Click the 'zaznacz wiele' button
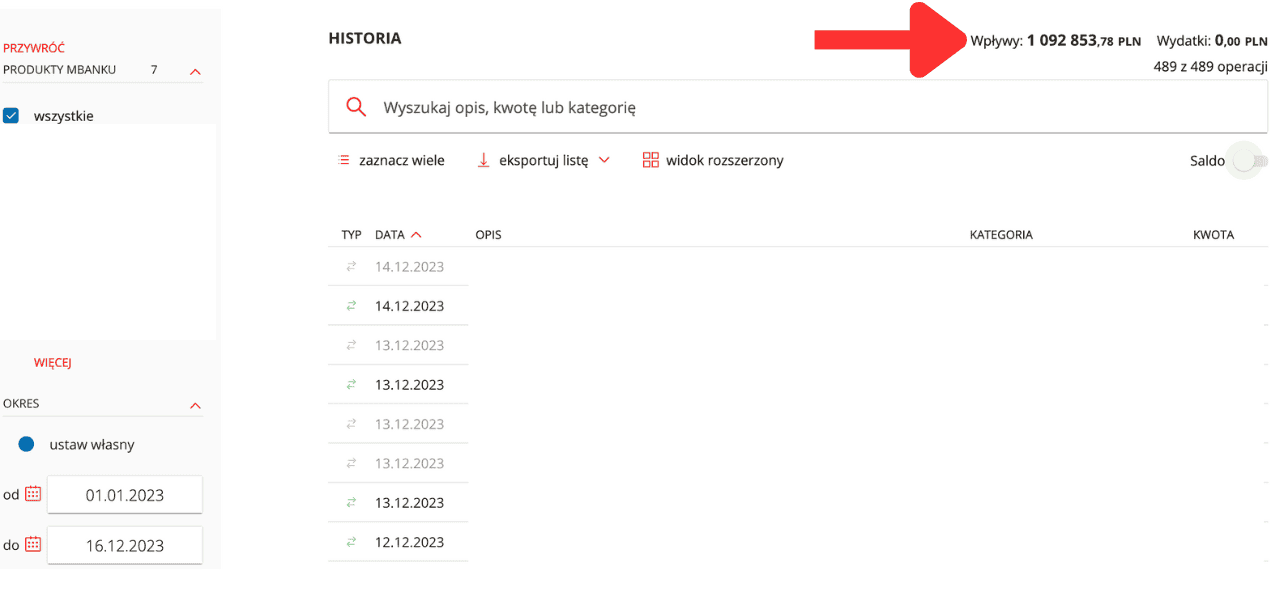 coord(392,160)
